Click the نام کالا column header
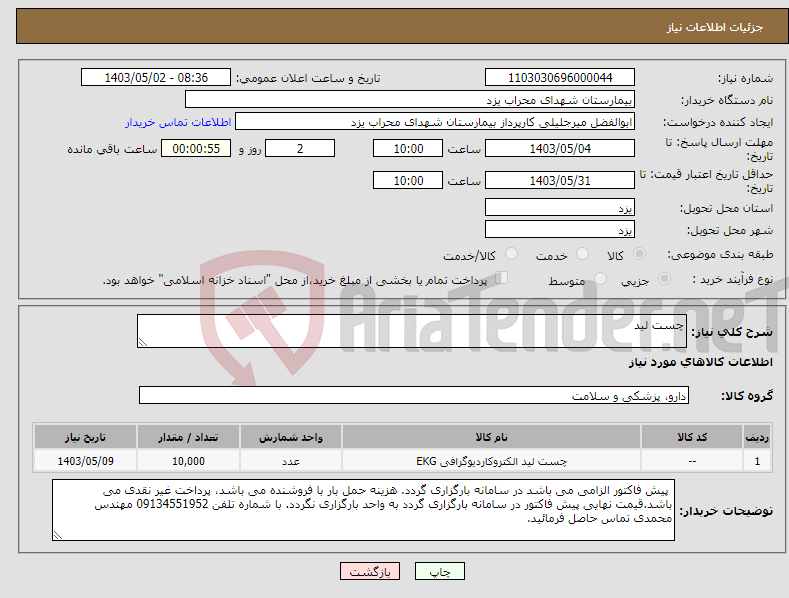This screenshot has width=789, height=598. click(x=491, y=437)
